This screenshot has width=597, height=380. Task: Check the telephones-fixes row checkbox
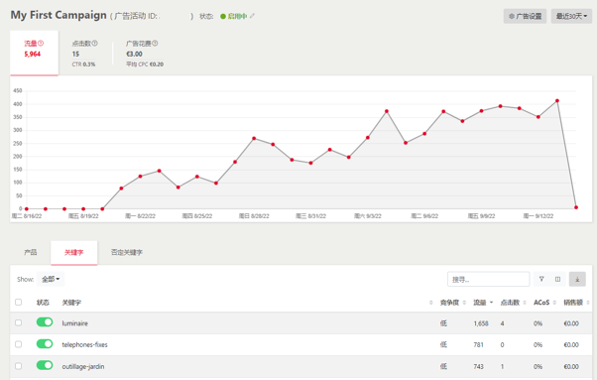point(18,344)
